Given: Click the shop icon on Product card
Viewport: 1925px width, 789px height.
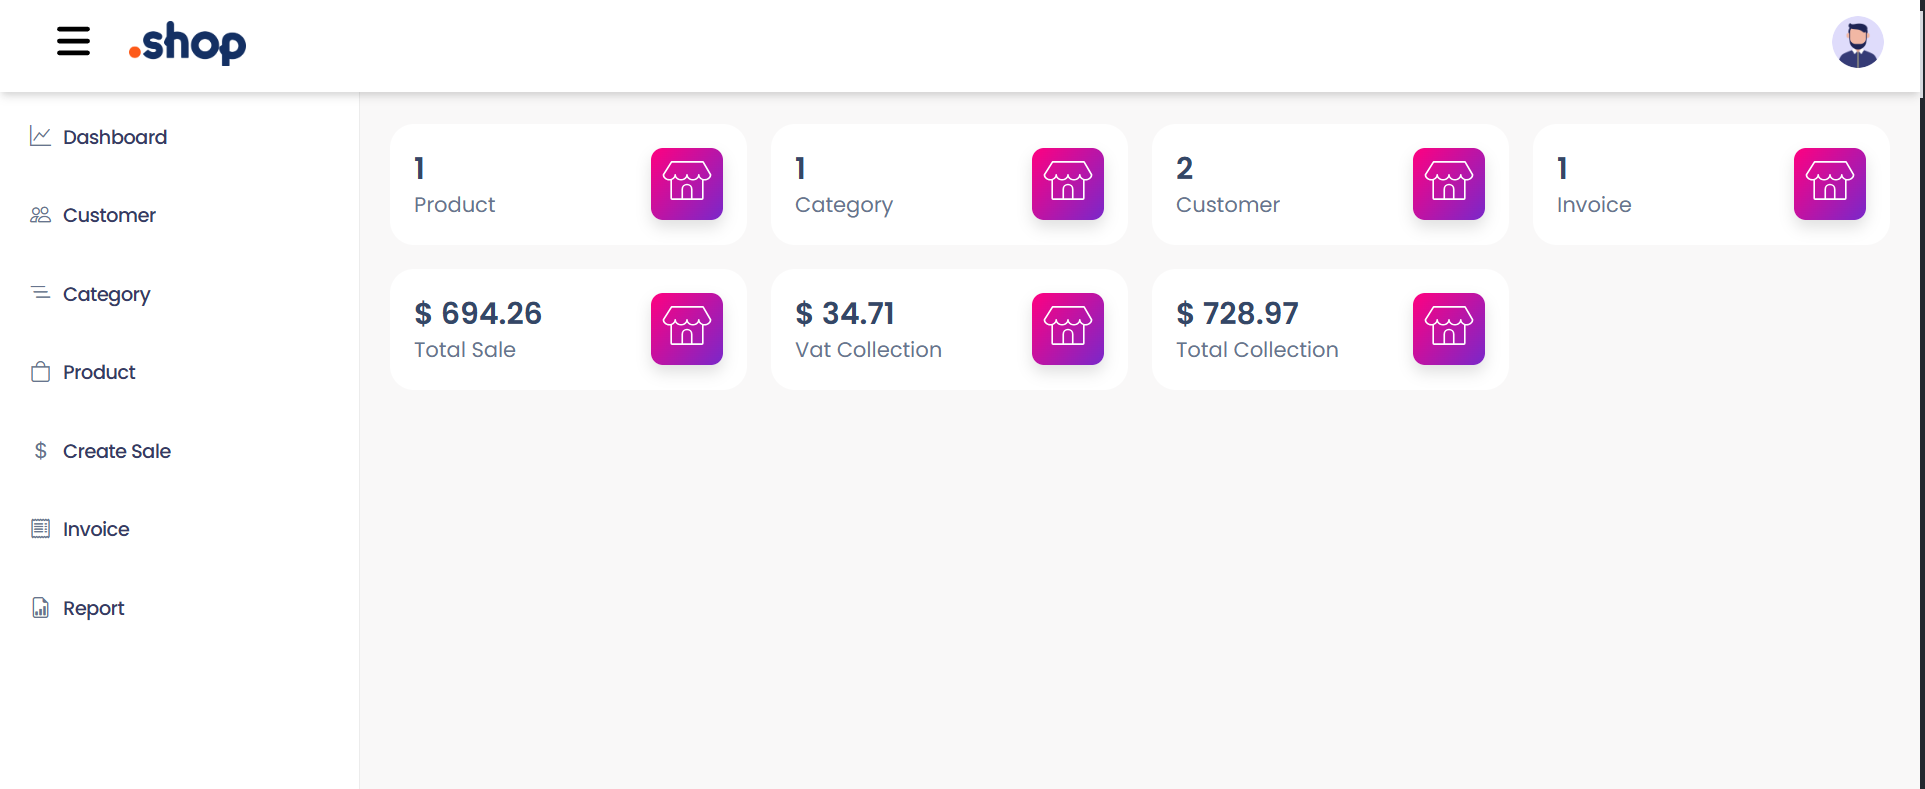Looking at the screenshot, I should click(x=687, y=184).
